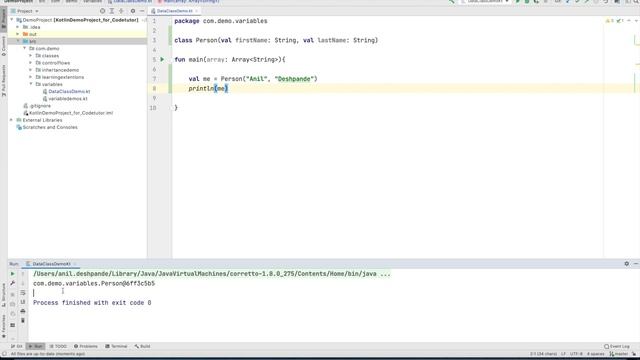Click the java path link in console output
The width and height of the screenshot is (640, 360).
coord(211,274)
